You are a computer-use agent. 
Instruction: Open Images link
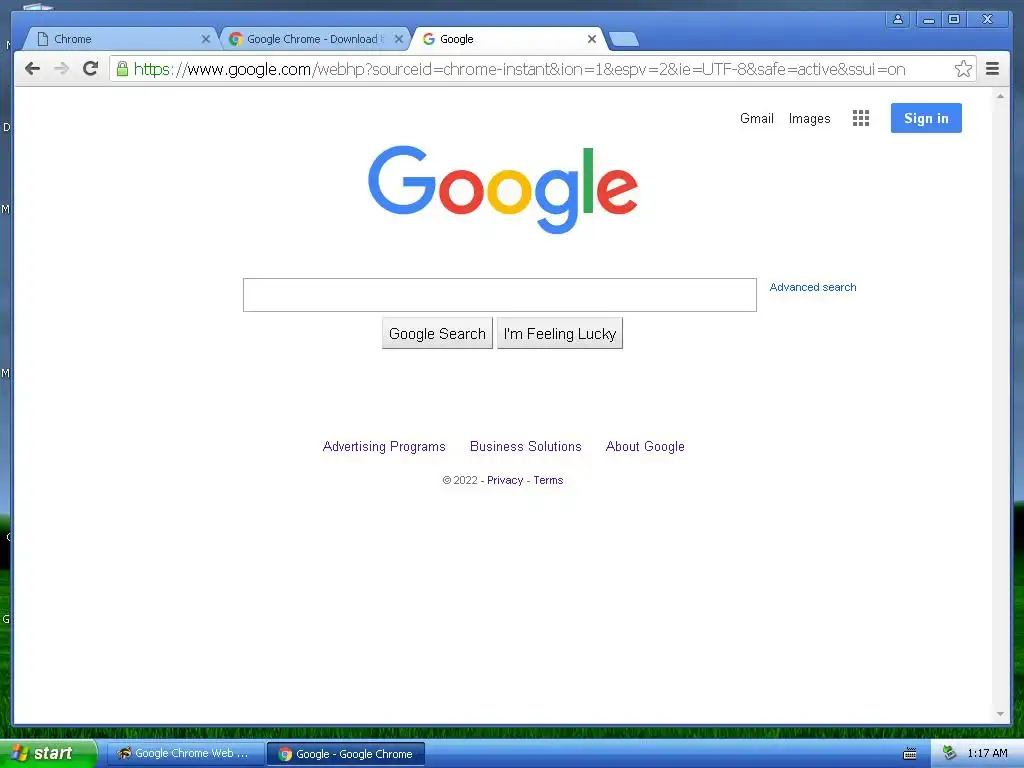tap(810, 118)
